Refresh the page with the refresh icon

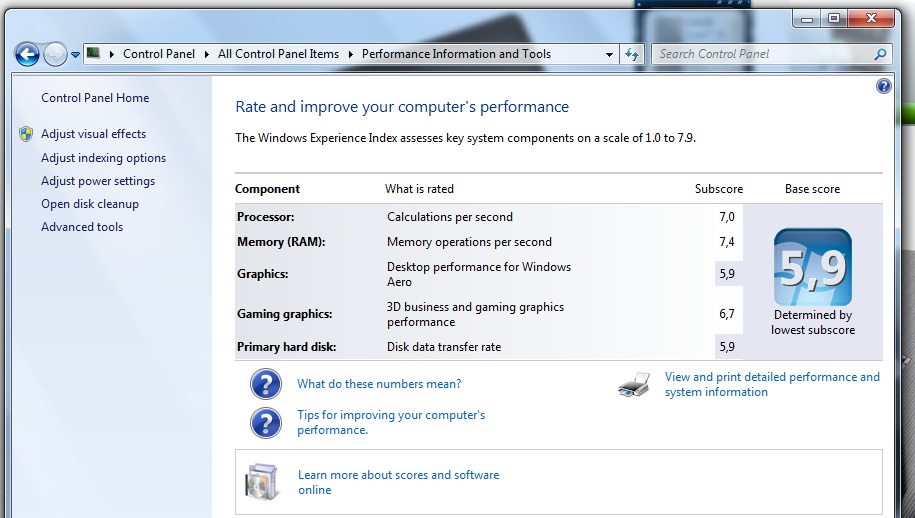click(x=632, y=54)
